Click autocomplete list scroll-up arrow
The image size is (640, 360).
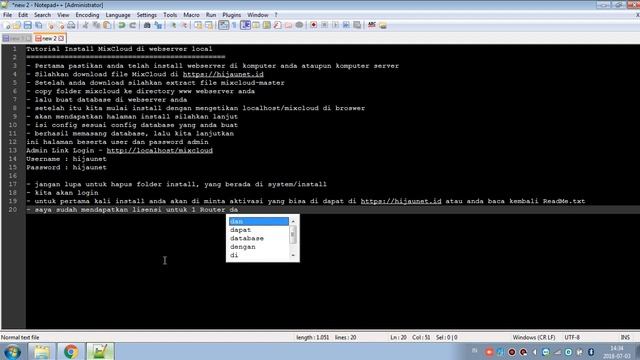pos(293,221)
